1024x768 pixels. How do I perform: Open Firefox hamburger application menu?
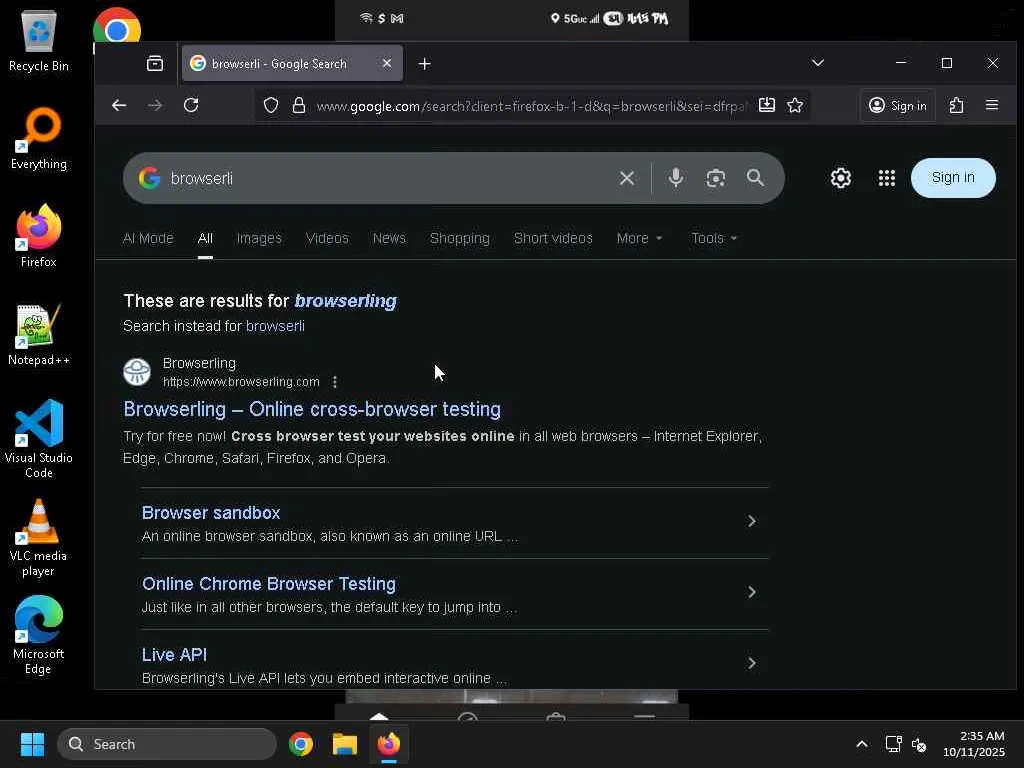(x=992, y=105)
